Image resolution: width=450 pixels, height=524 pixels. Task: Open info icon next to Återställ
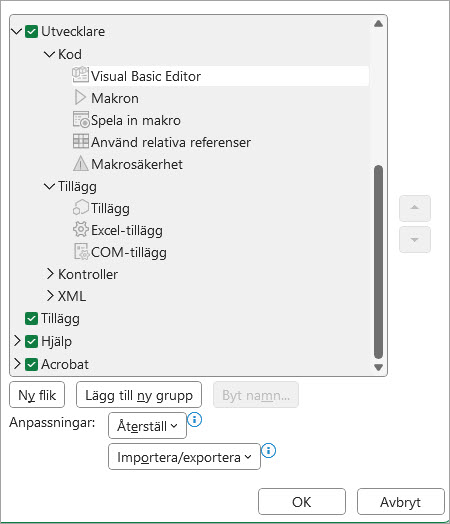[x=194, y=419]
